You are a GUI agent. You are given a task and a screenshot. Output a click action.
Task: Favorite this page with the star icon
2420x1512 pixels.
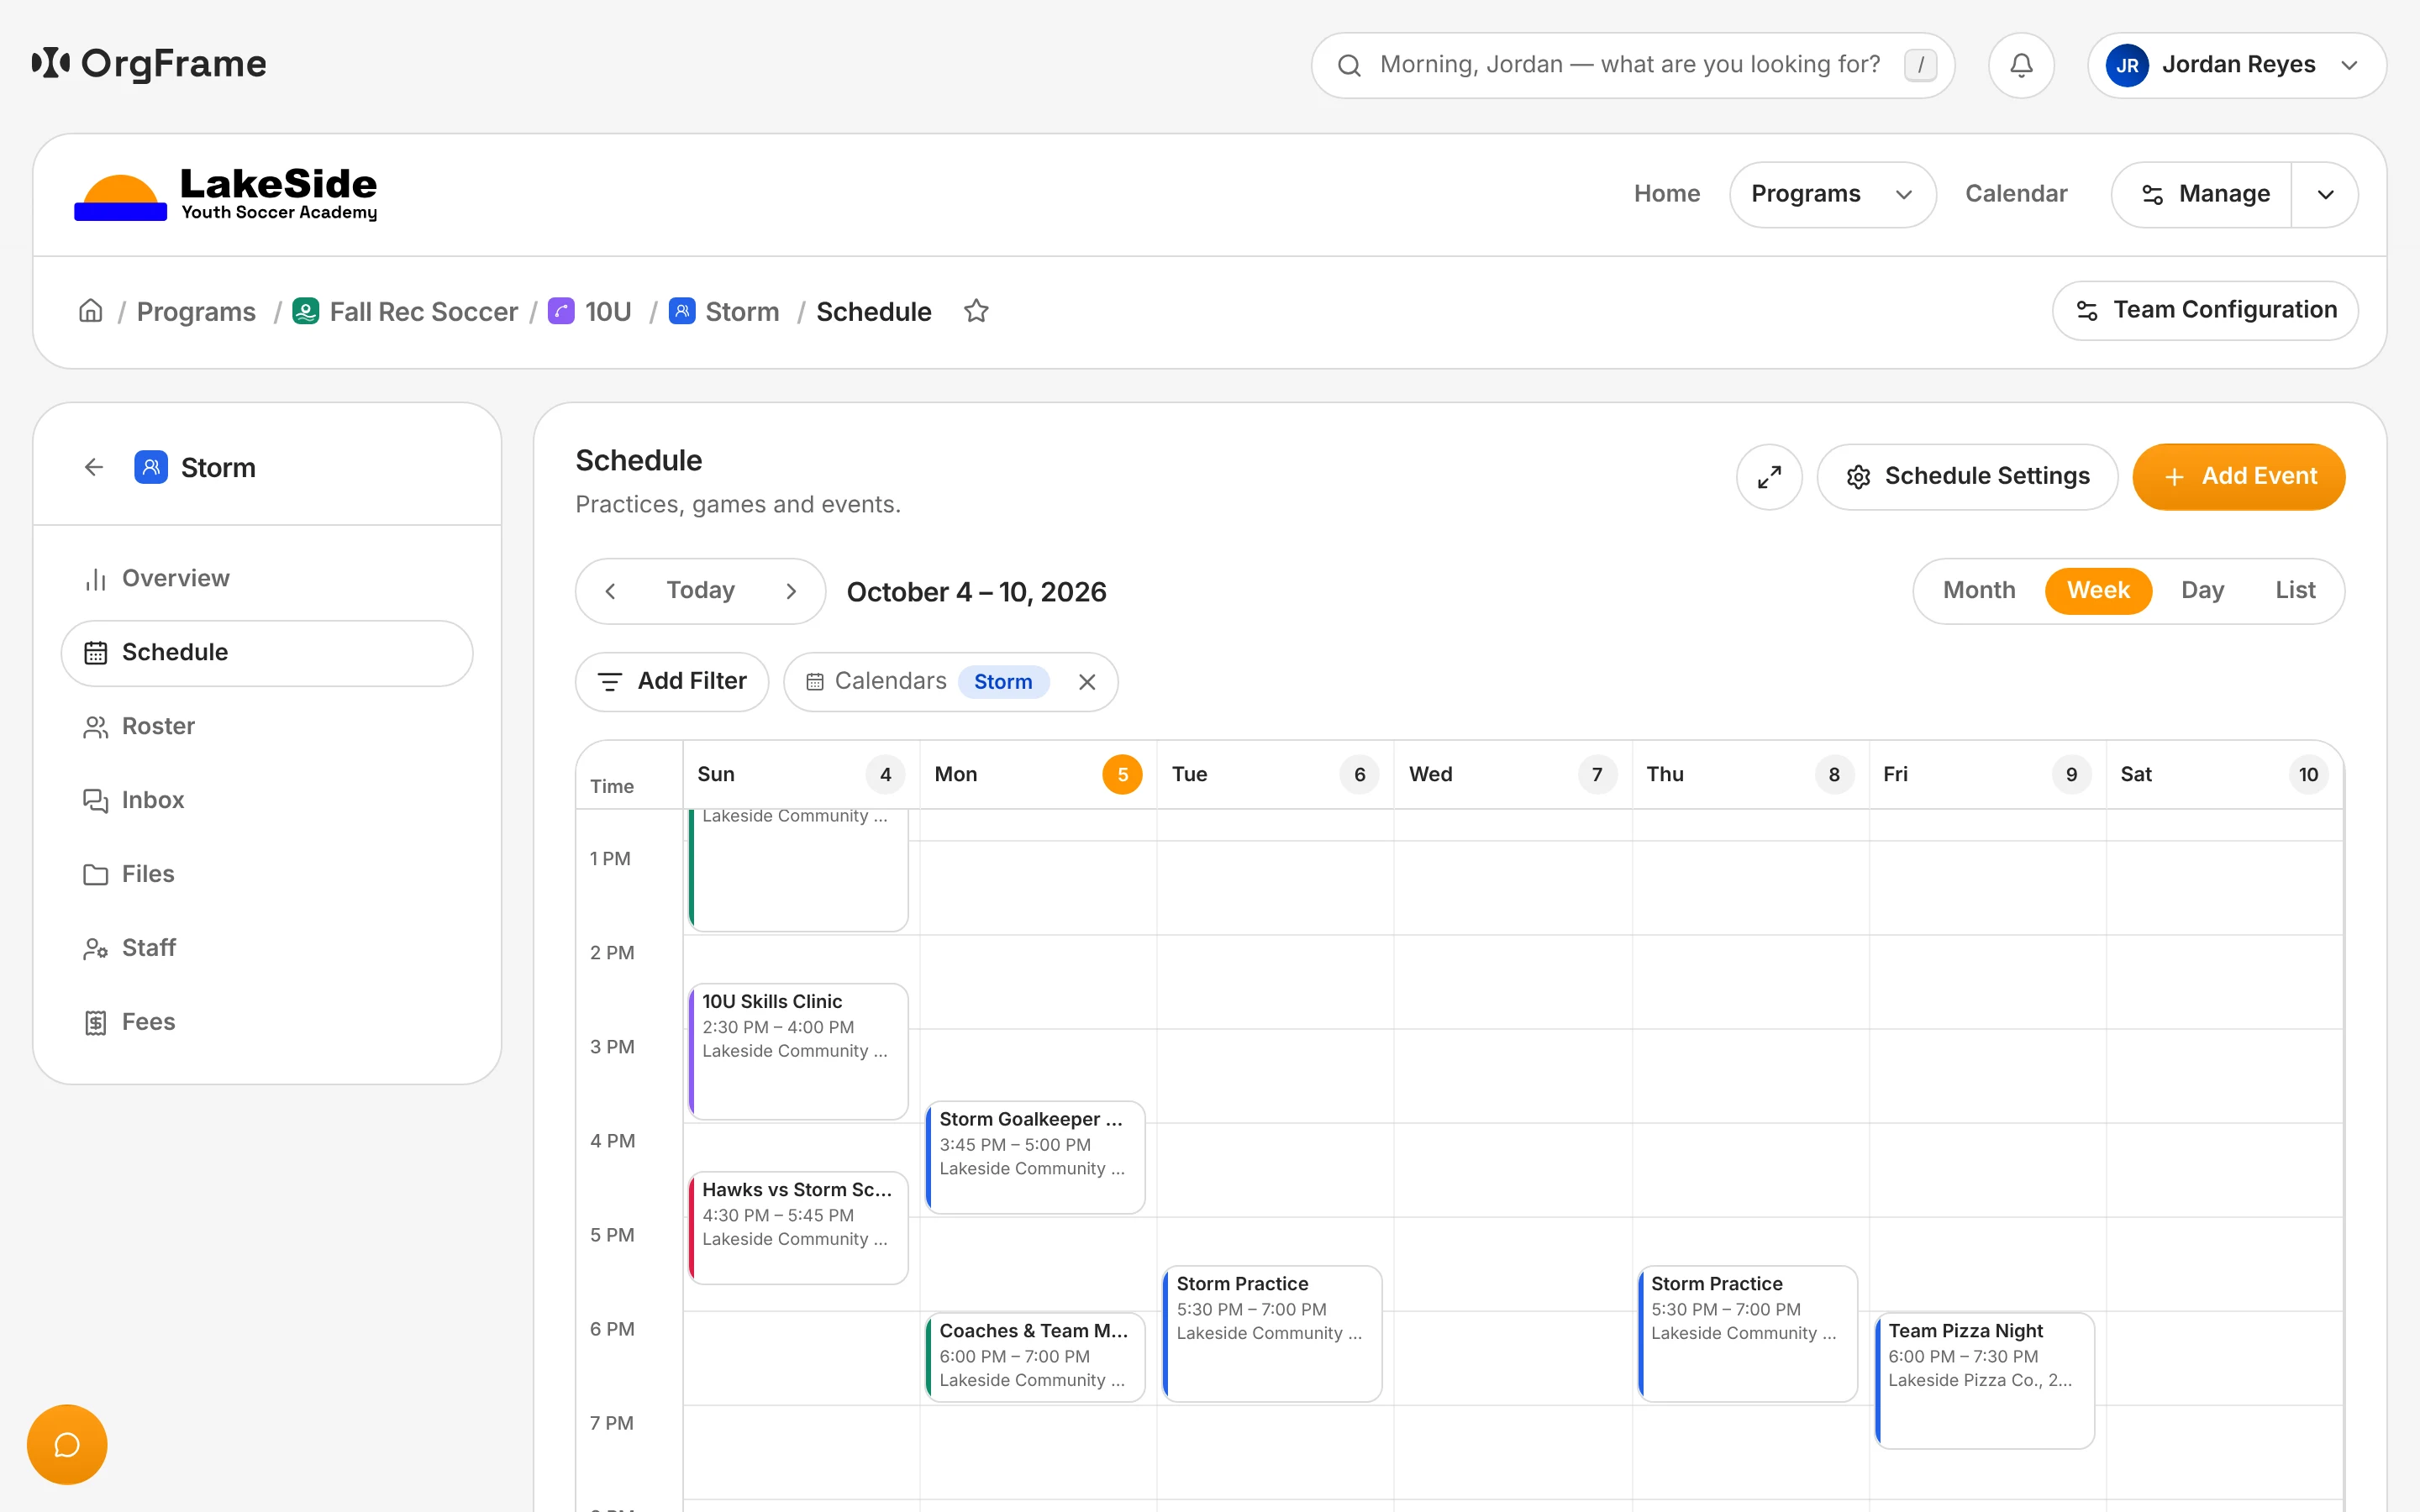pyautogui.click(x=976, y=311)
